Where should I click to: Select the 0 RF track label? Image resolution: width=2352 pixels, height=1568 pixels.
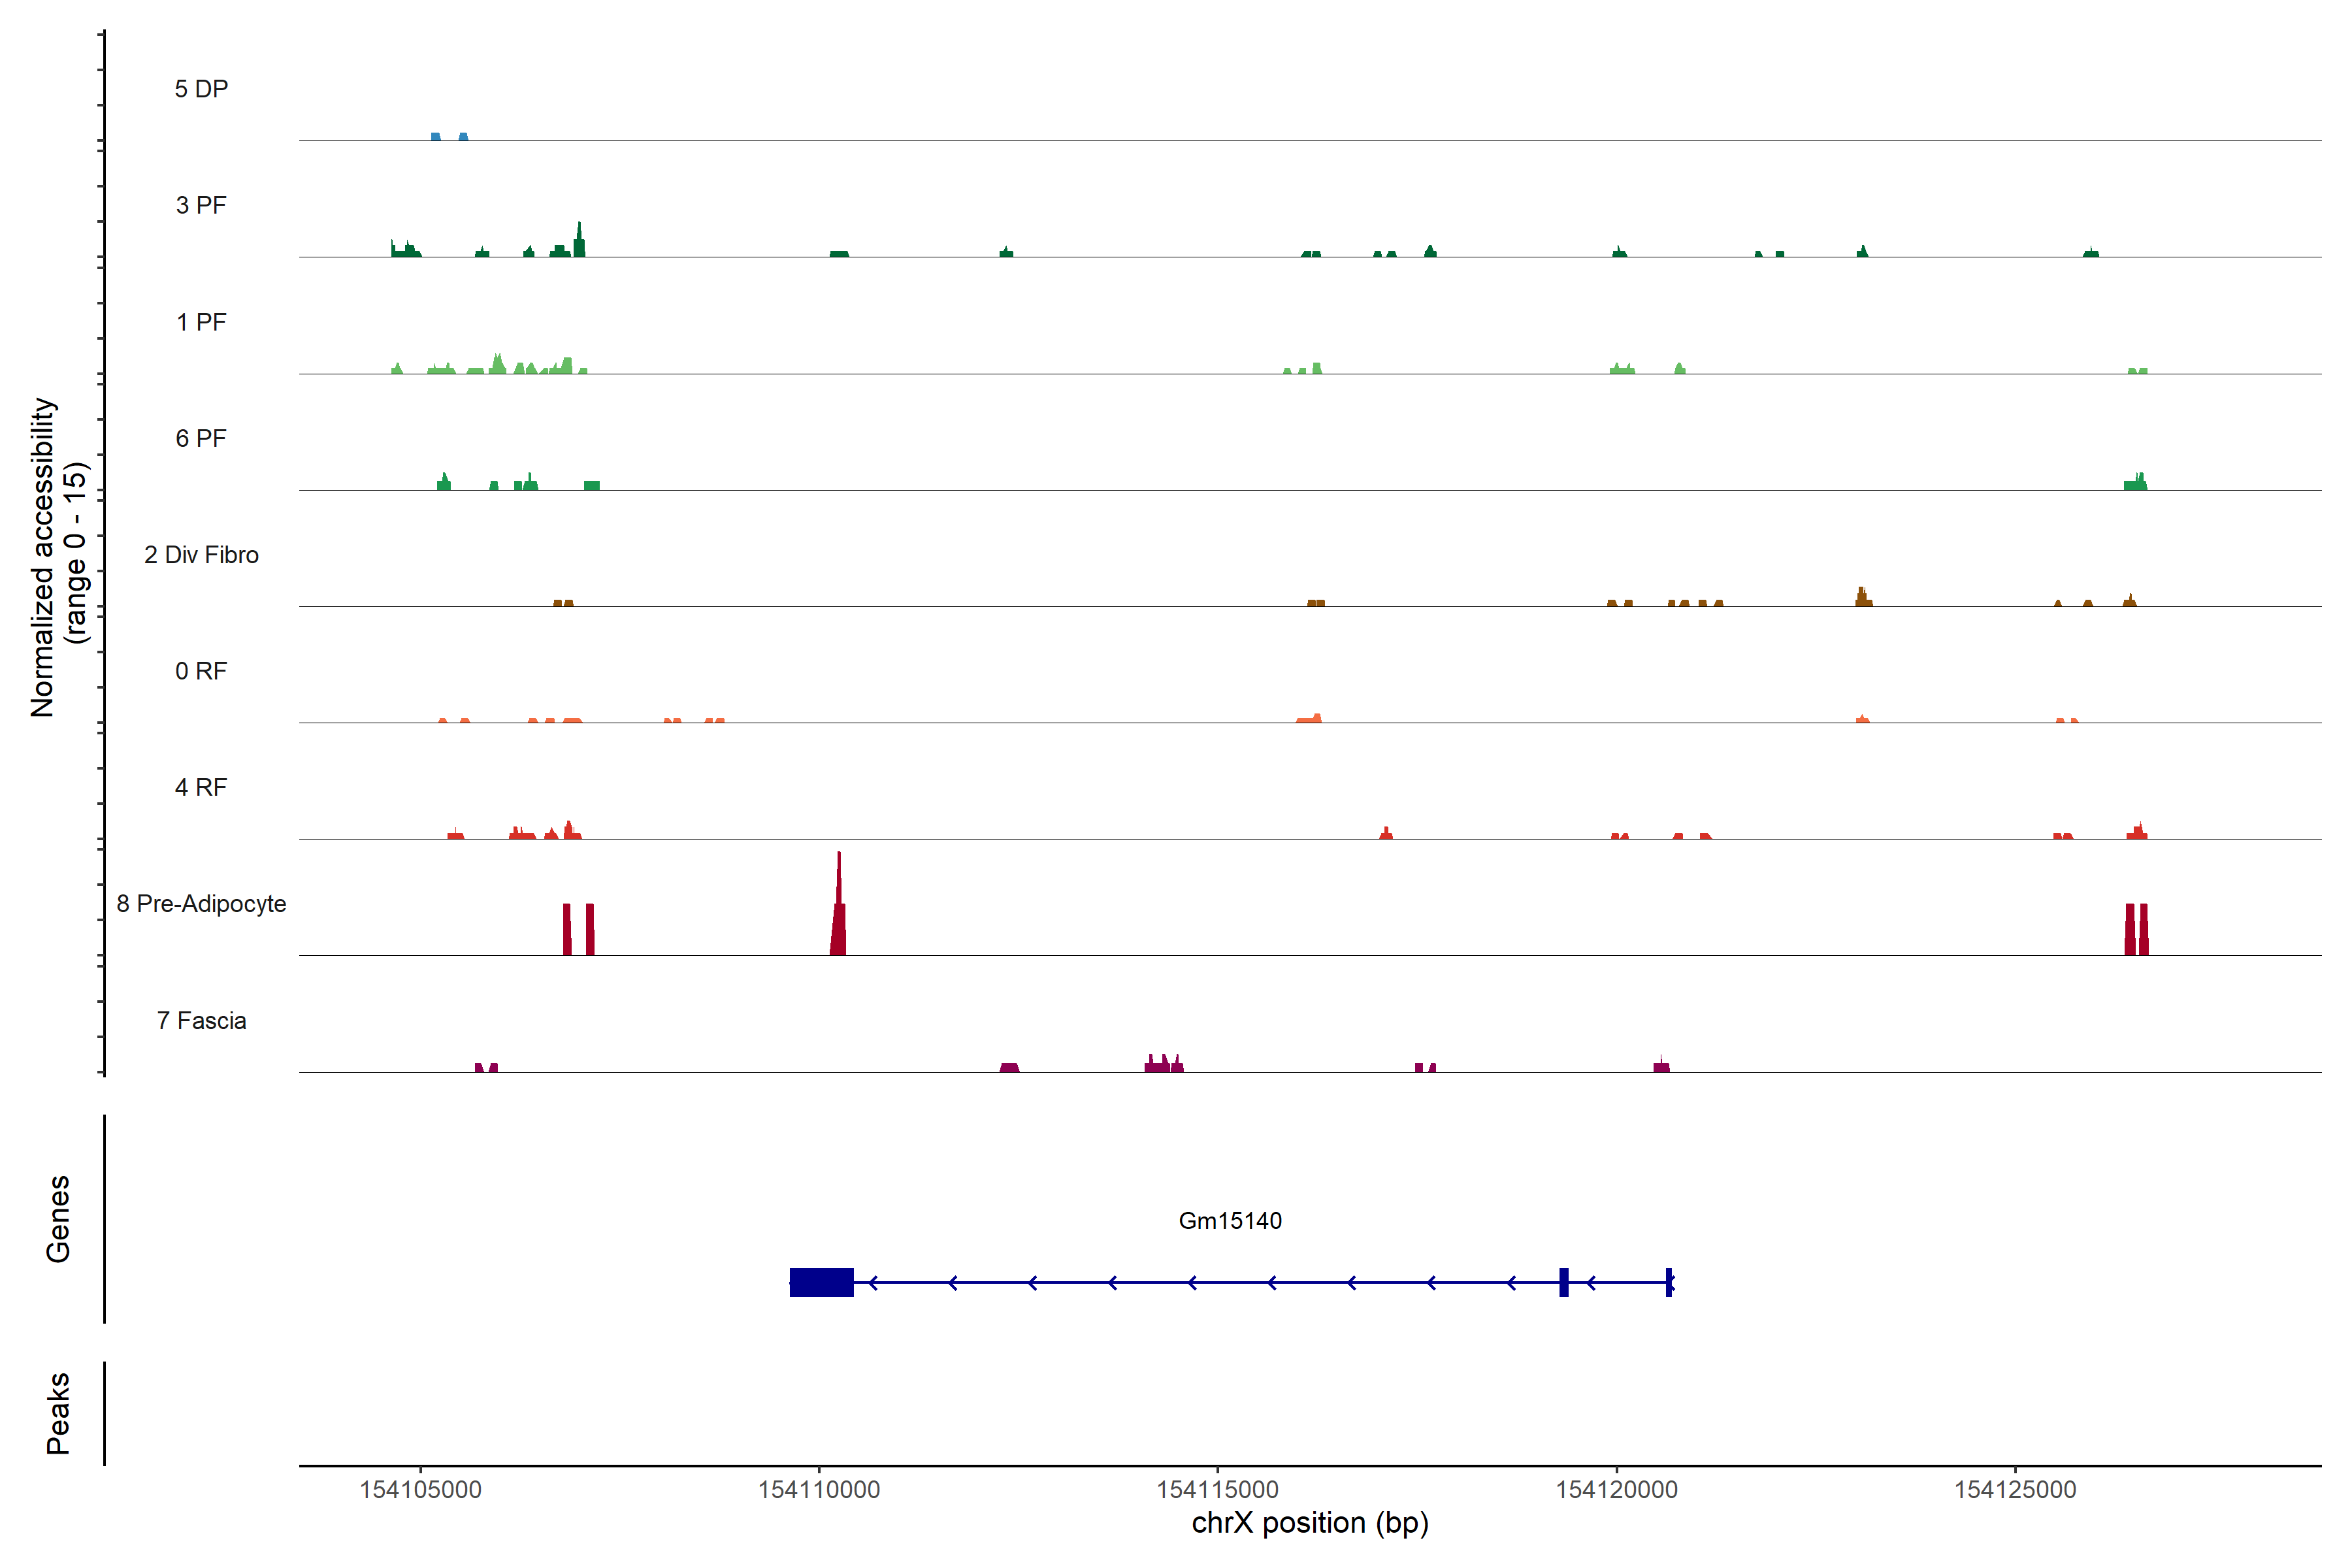click(201, 671)
